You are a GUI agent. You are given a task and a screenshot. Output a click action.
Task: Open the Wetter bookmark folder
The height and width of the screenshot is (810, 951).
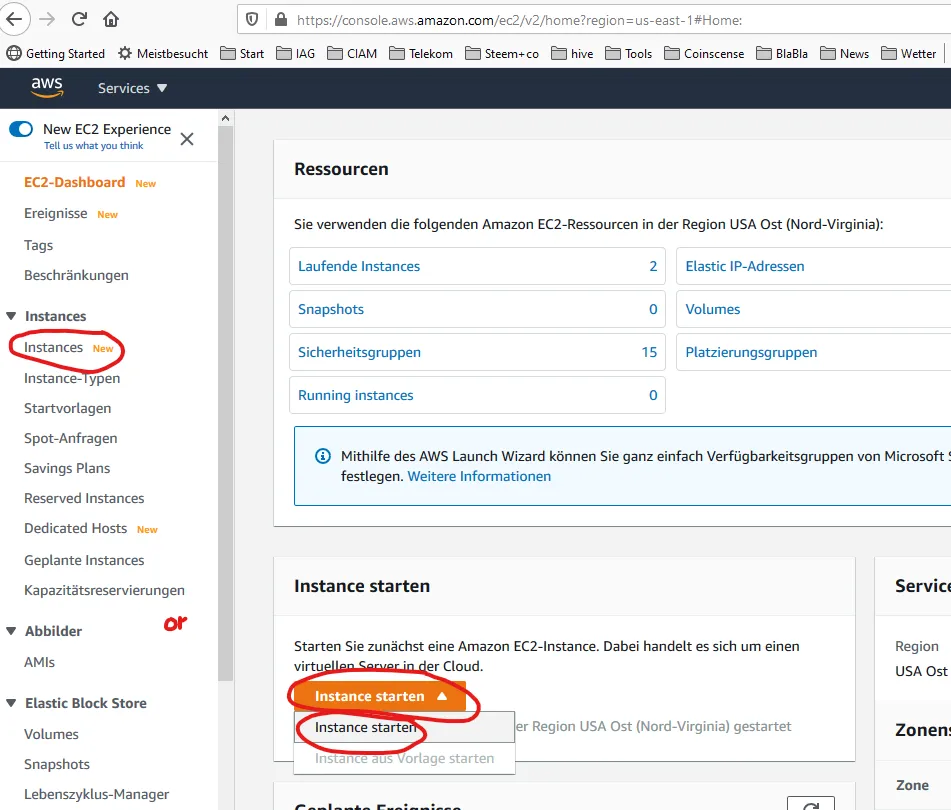(909, 53)
